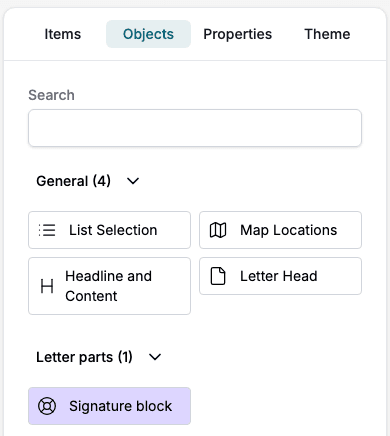Add the Map Locations object

click(280, 230)
